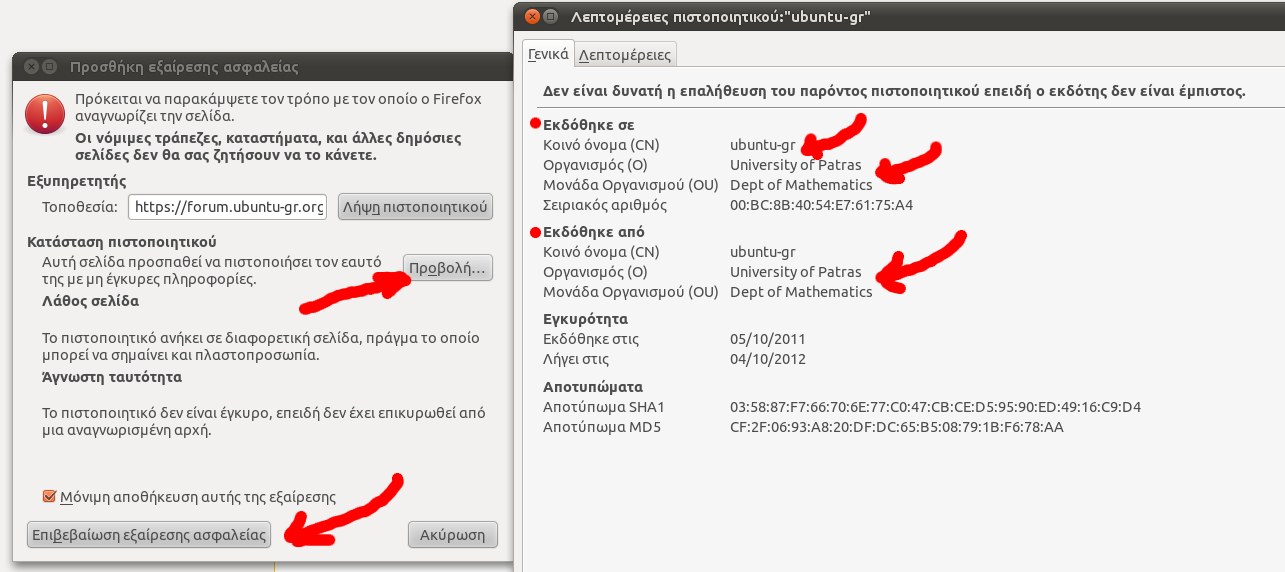
Task: Open the Λεπτομέρειες tab
Action: [x=625, y=54]
